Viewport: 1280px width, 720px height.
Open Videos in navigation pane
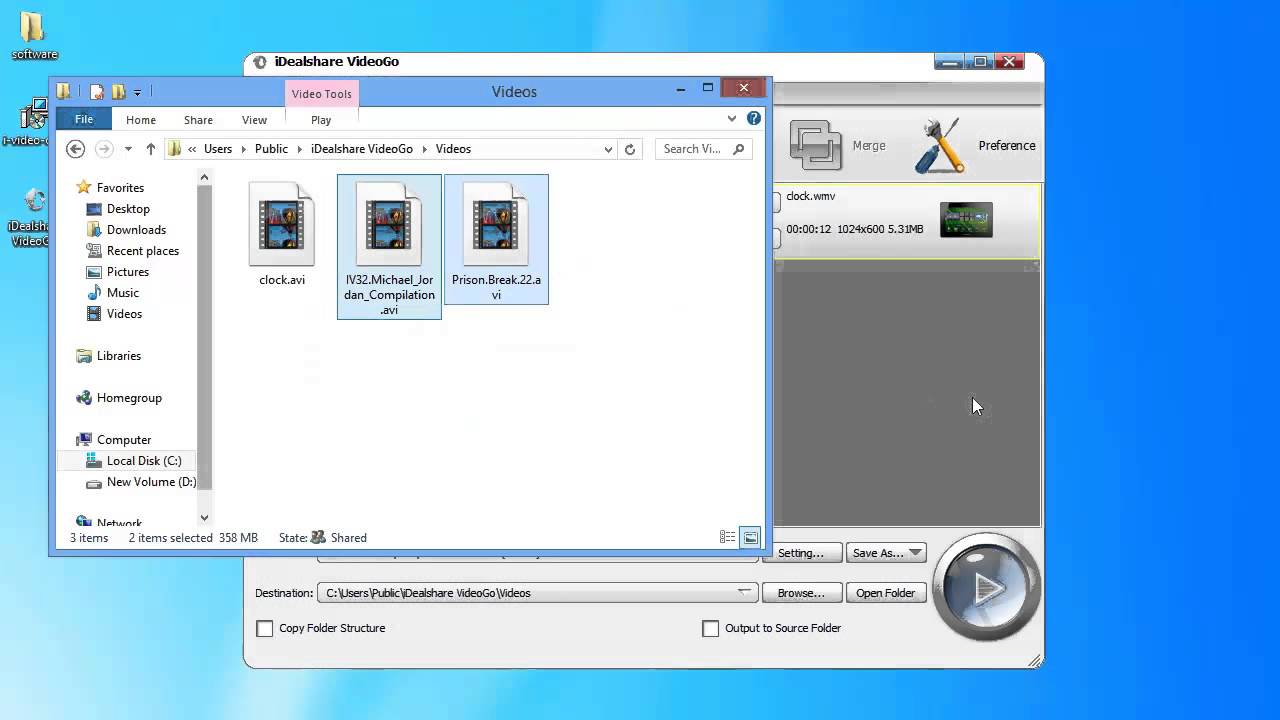(x=124, y=314)
